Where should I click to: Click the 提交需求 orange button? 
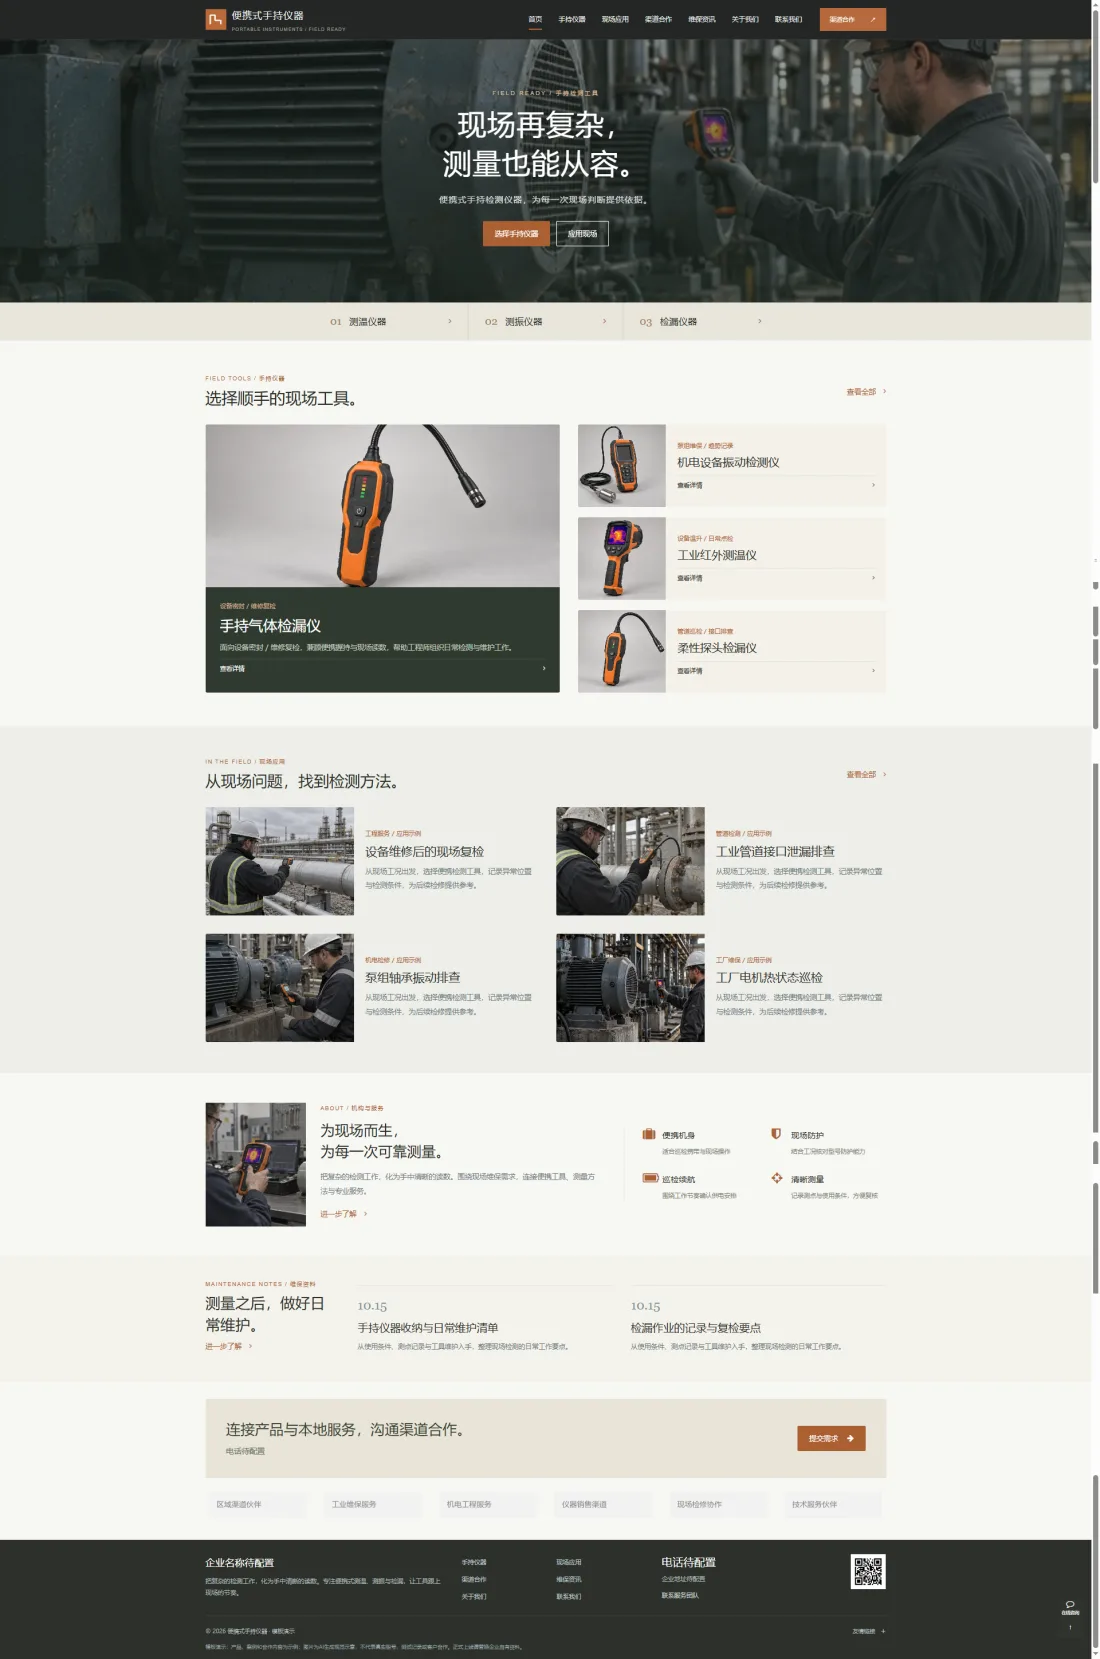click(x=831, y=1438)
